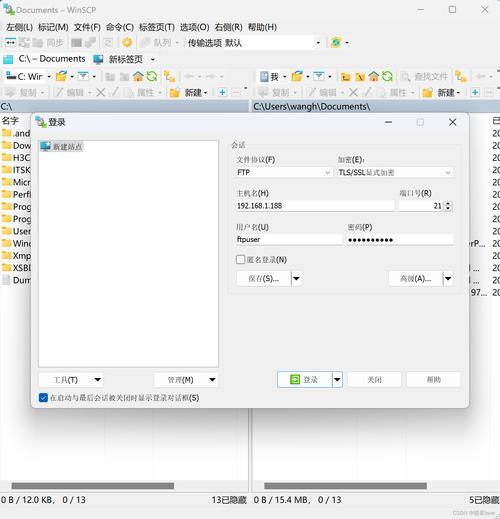The image size is (500, 519).
Task: Open the left panel folder icon
Action: click(x=61, y=77)
